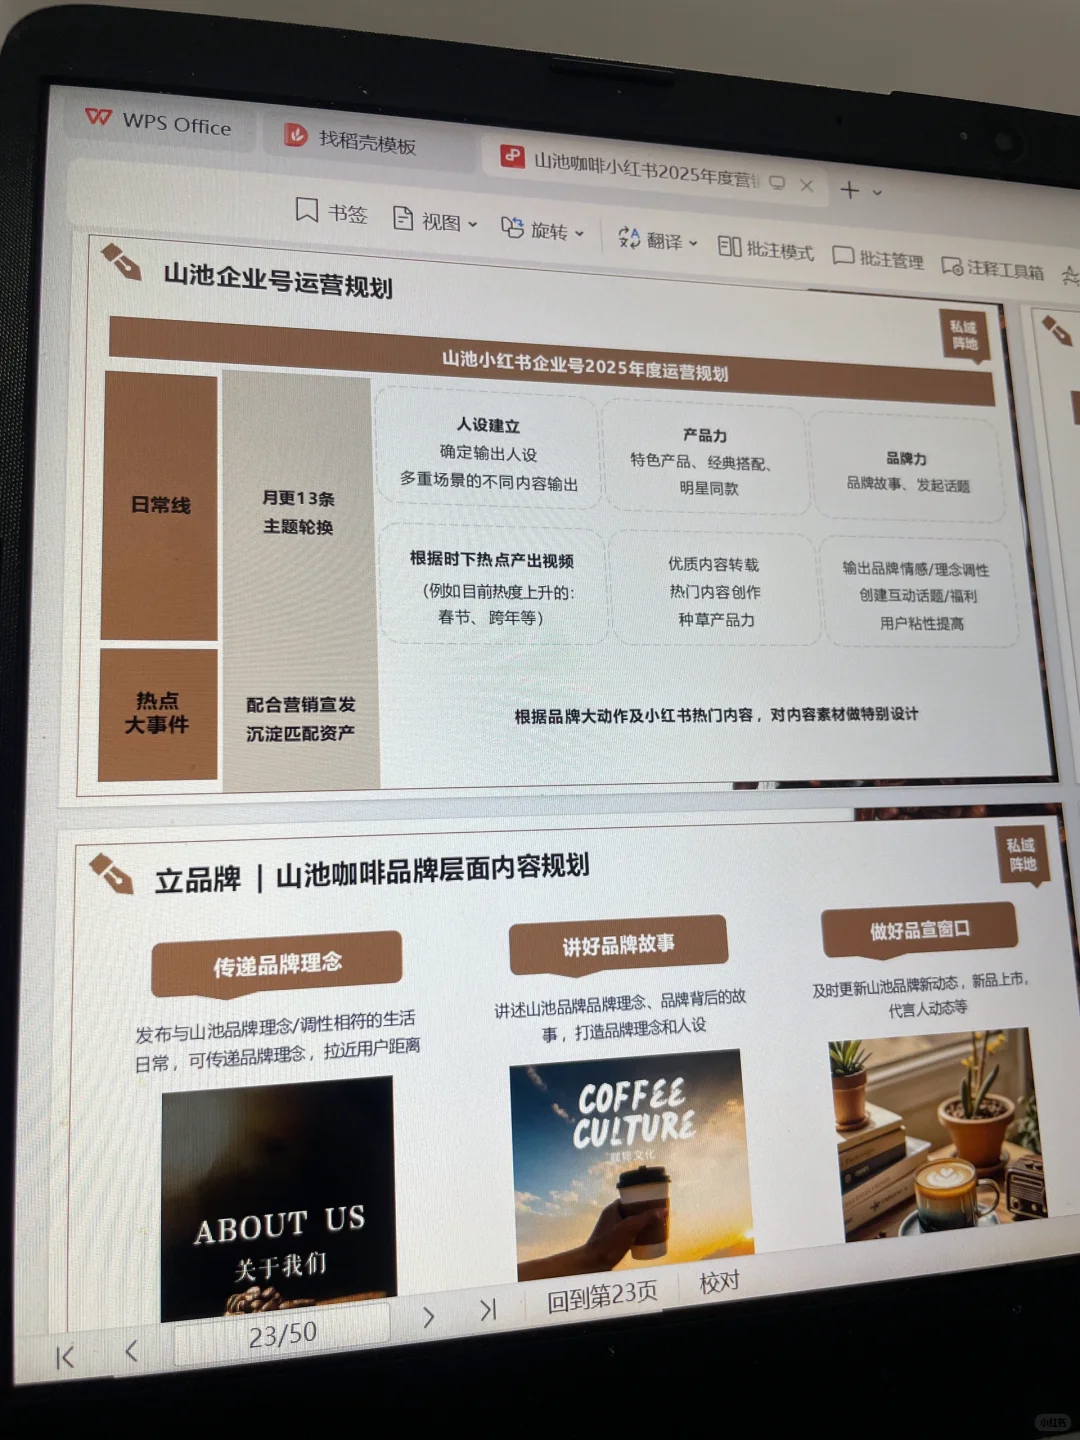Screen dimensions: 1080x1440
Task: Select the 品牌力 card text
Action: (907, 471)
